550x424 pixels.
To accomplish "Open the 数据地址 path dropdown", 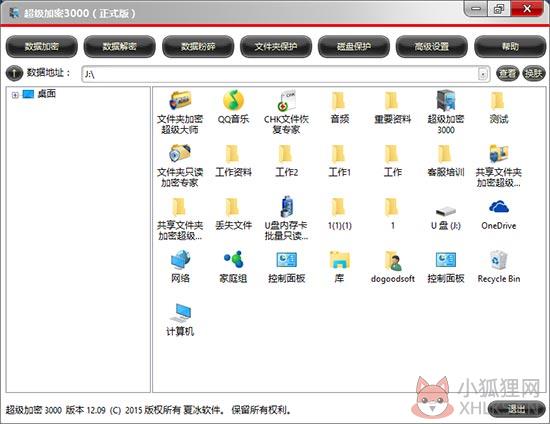I will point(483,74).
